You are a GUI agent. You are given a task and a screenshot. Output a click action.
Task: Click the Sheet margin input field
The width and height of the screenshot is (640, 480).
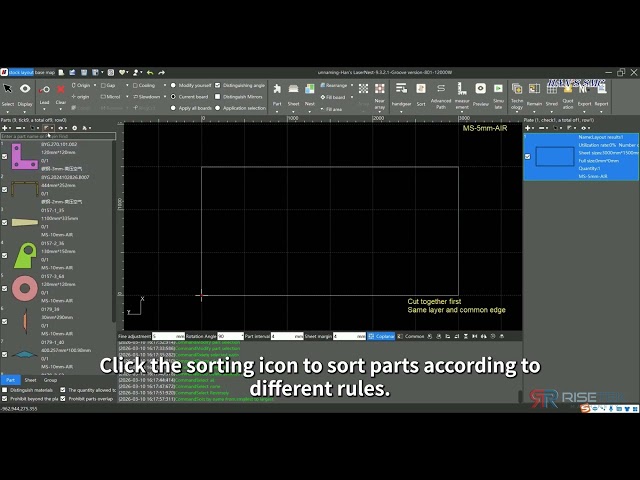point(349,336)
